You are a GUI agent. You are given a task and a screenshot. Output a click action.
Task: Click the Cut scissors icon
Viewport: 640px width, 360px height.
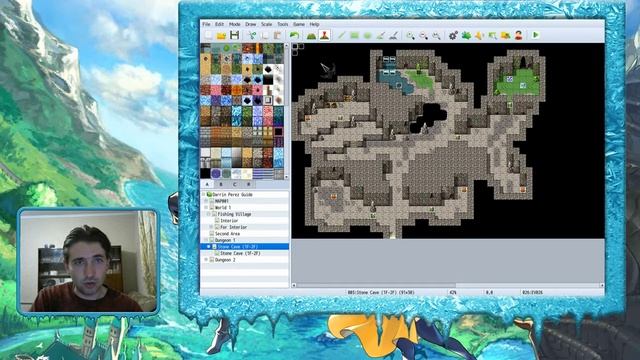coord(253,36)
